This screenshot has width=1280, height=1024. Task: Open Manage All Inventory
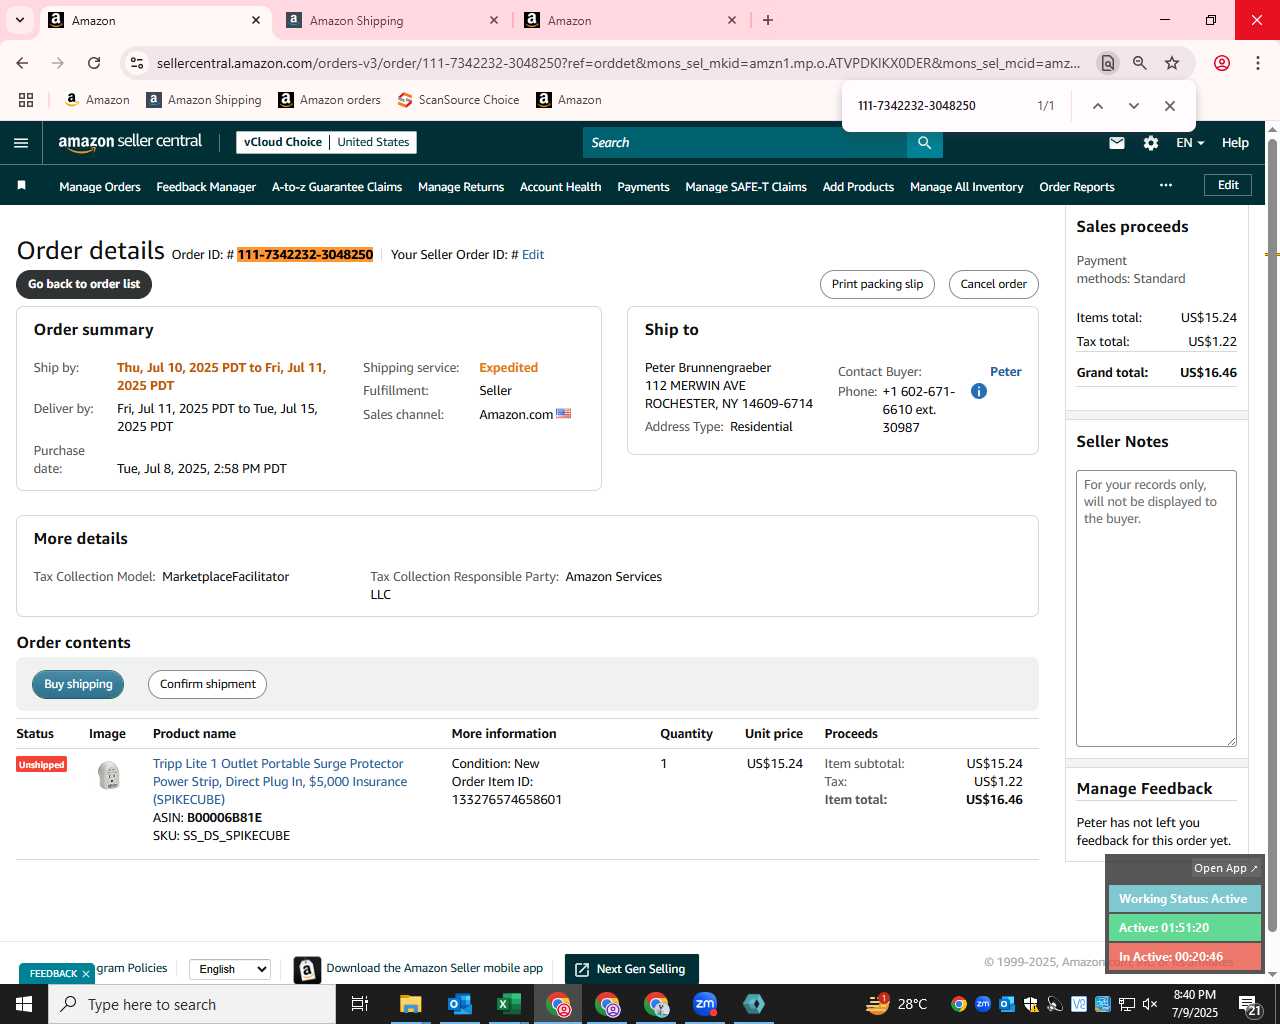pyautogui.click(x=967, y=187)
